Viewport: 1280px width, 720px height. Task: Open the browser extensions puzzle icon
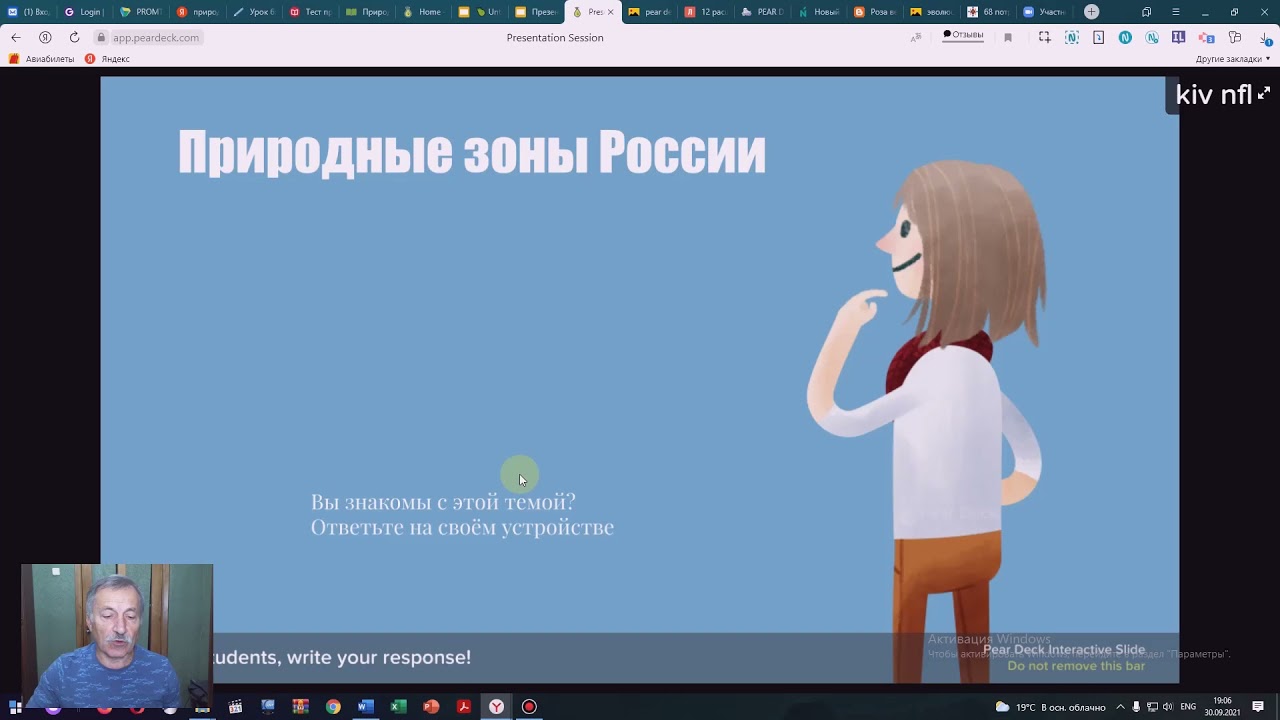point(1235,37)
